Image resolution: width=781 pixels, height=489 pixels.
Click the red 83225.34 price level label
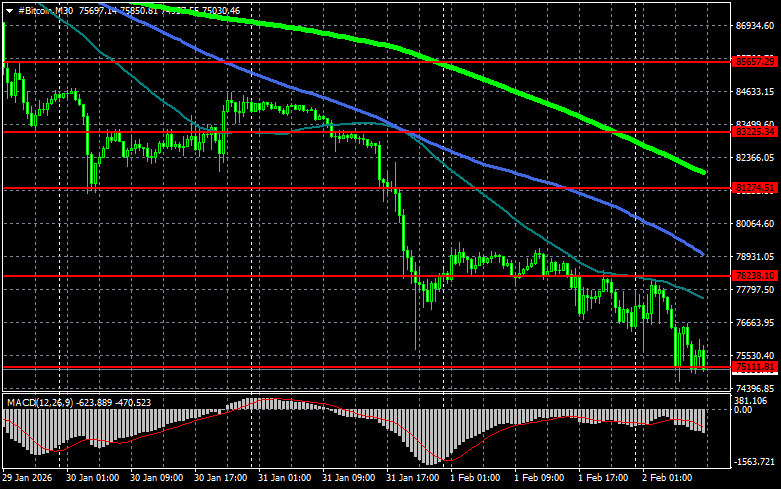point(755,131)
